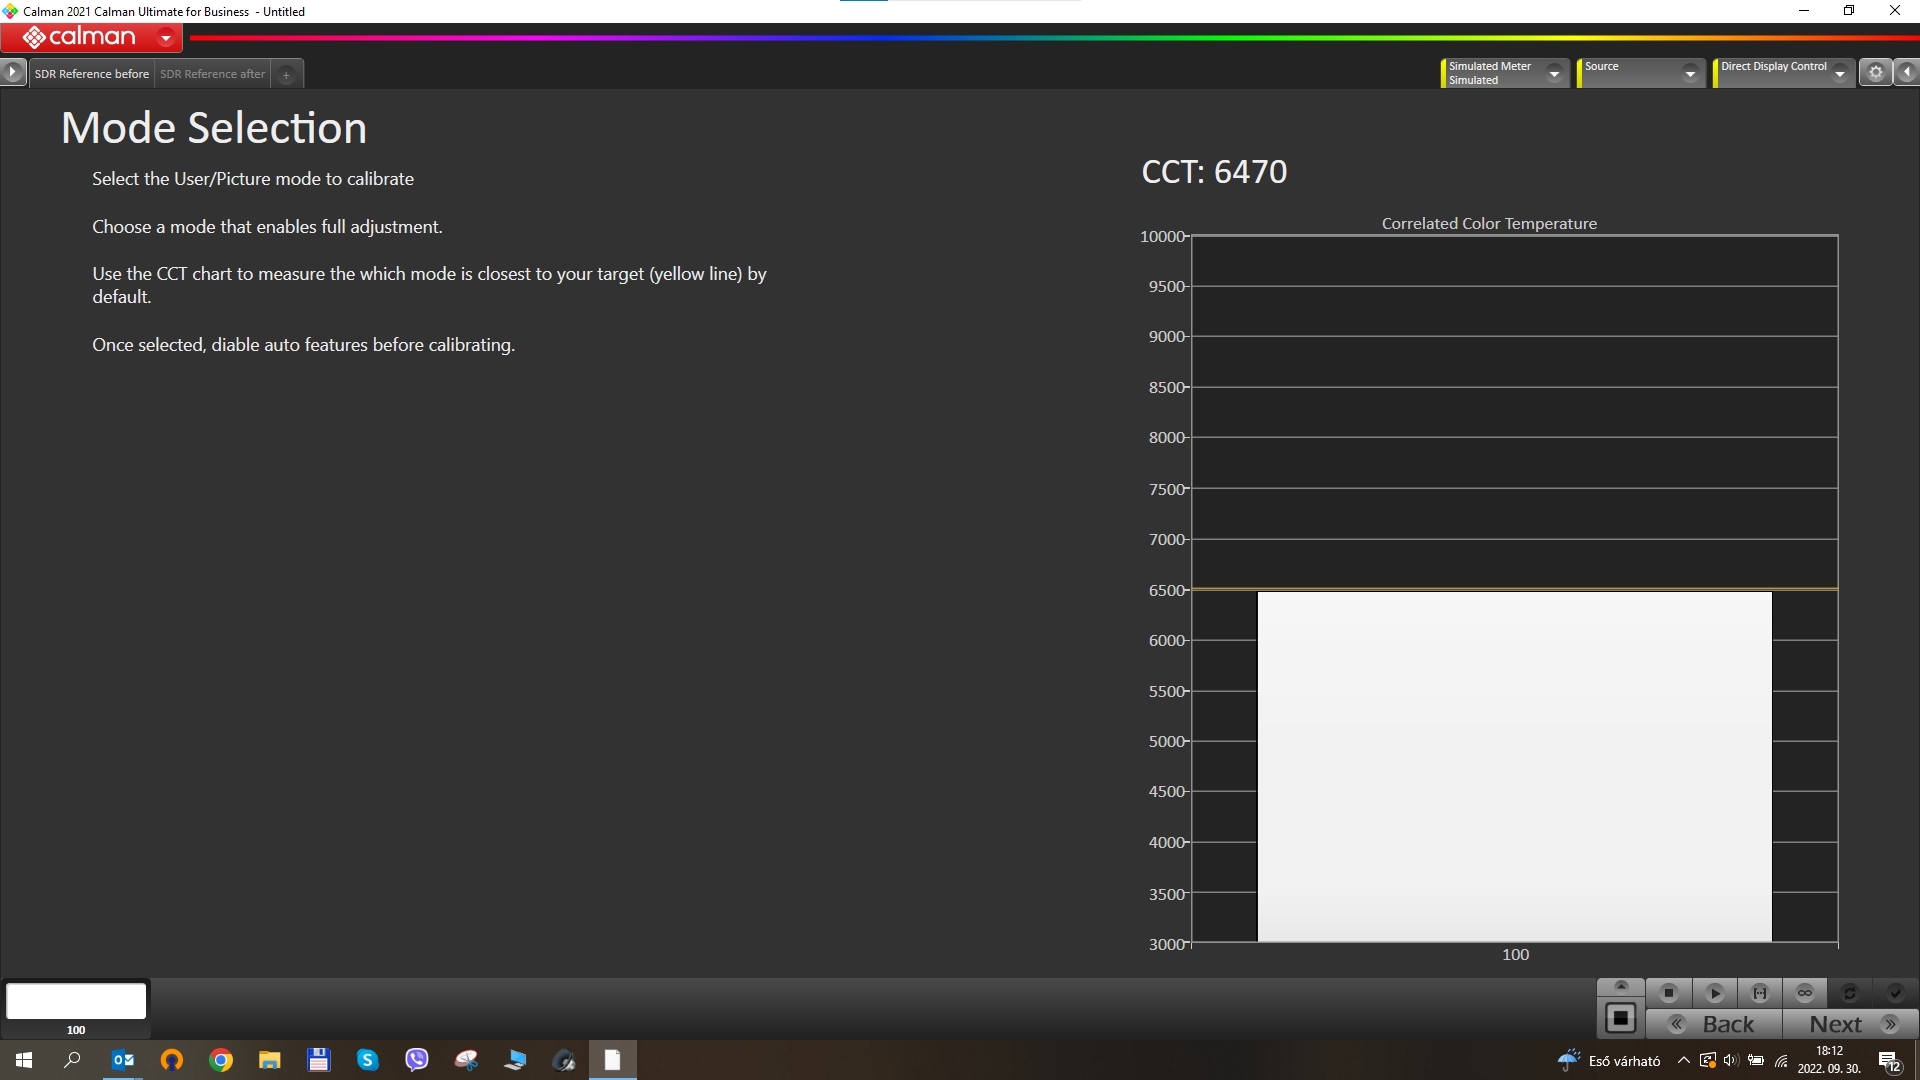1920x1080 pixels.
Task: Open the Direct Display Control dropdown
Action: click(x=1839, y=73)
